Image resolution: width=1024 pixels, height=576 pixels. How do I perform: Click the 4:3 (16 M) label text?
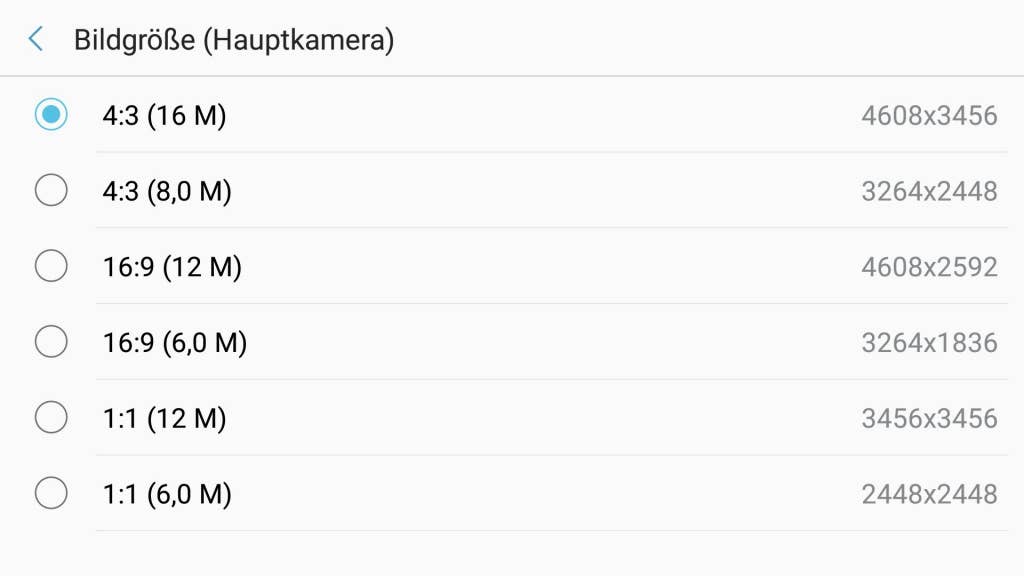[x=164, y=116]
